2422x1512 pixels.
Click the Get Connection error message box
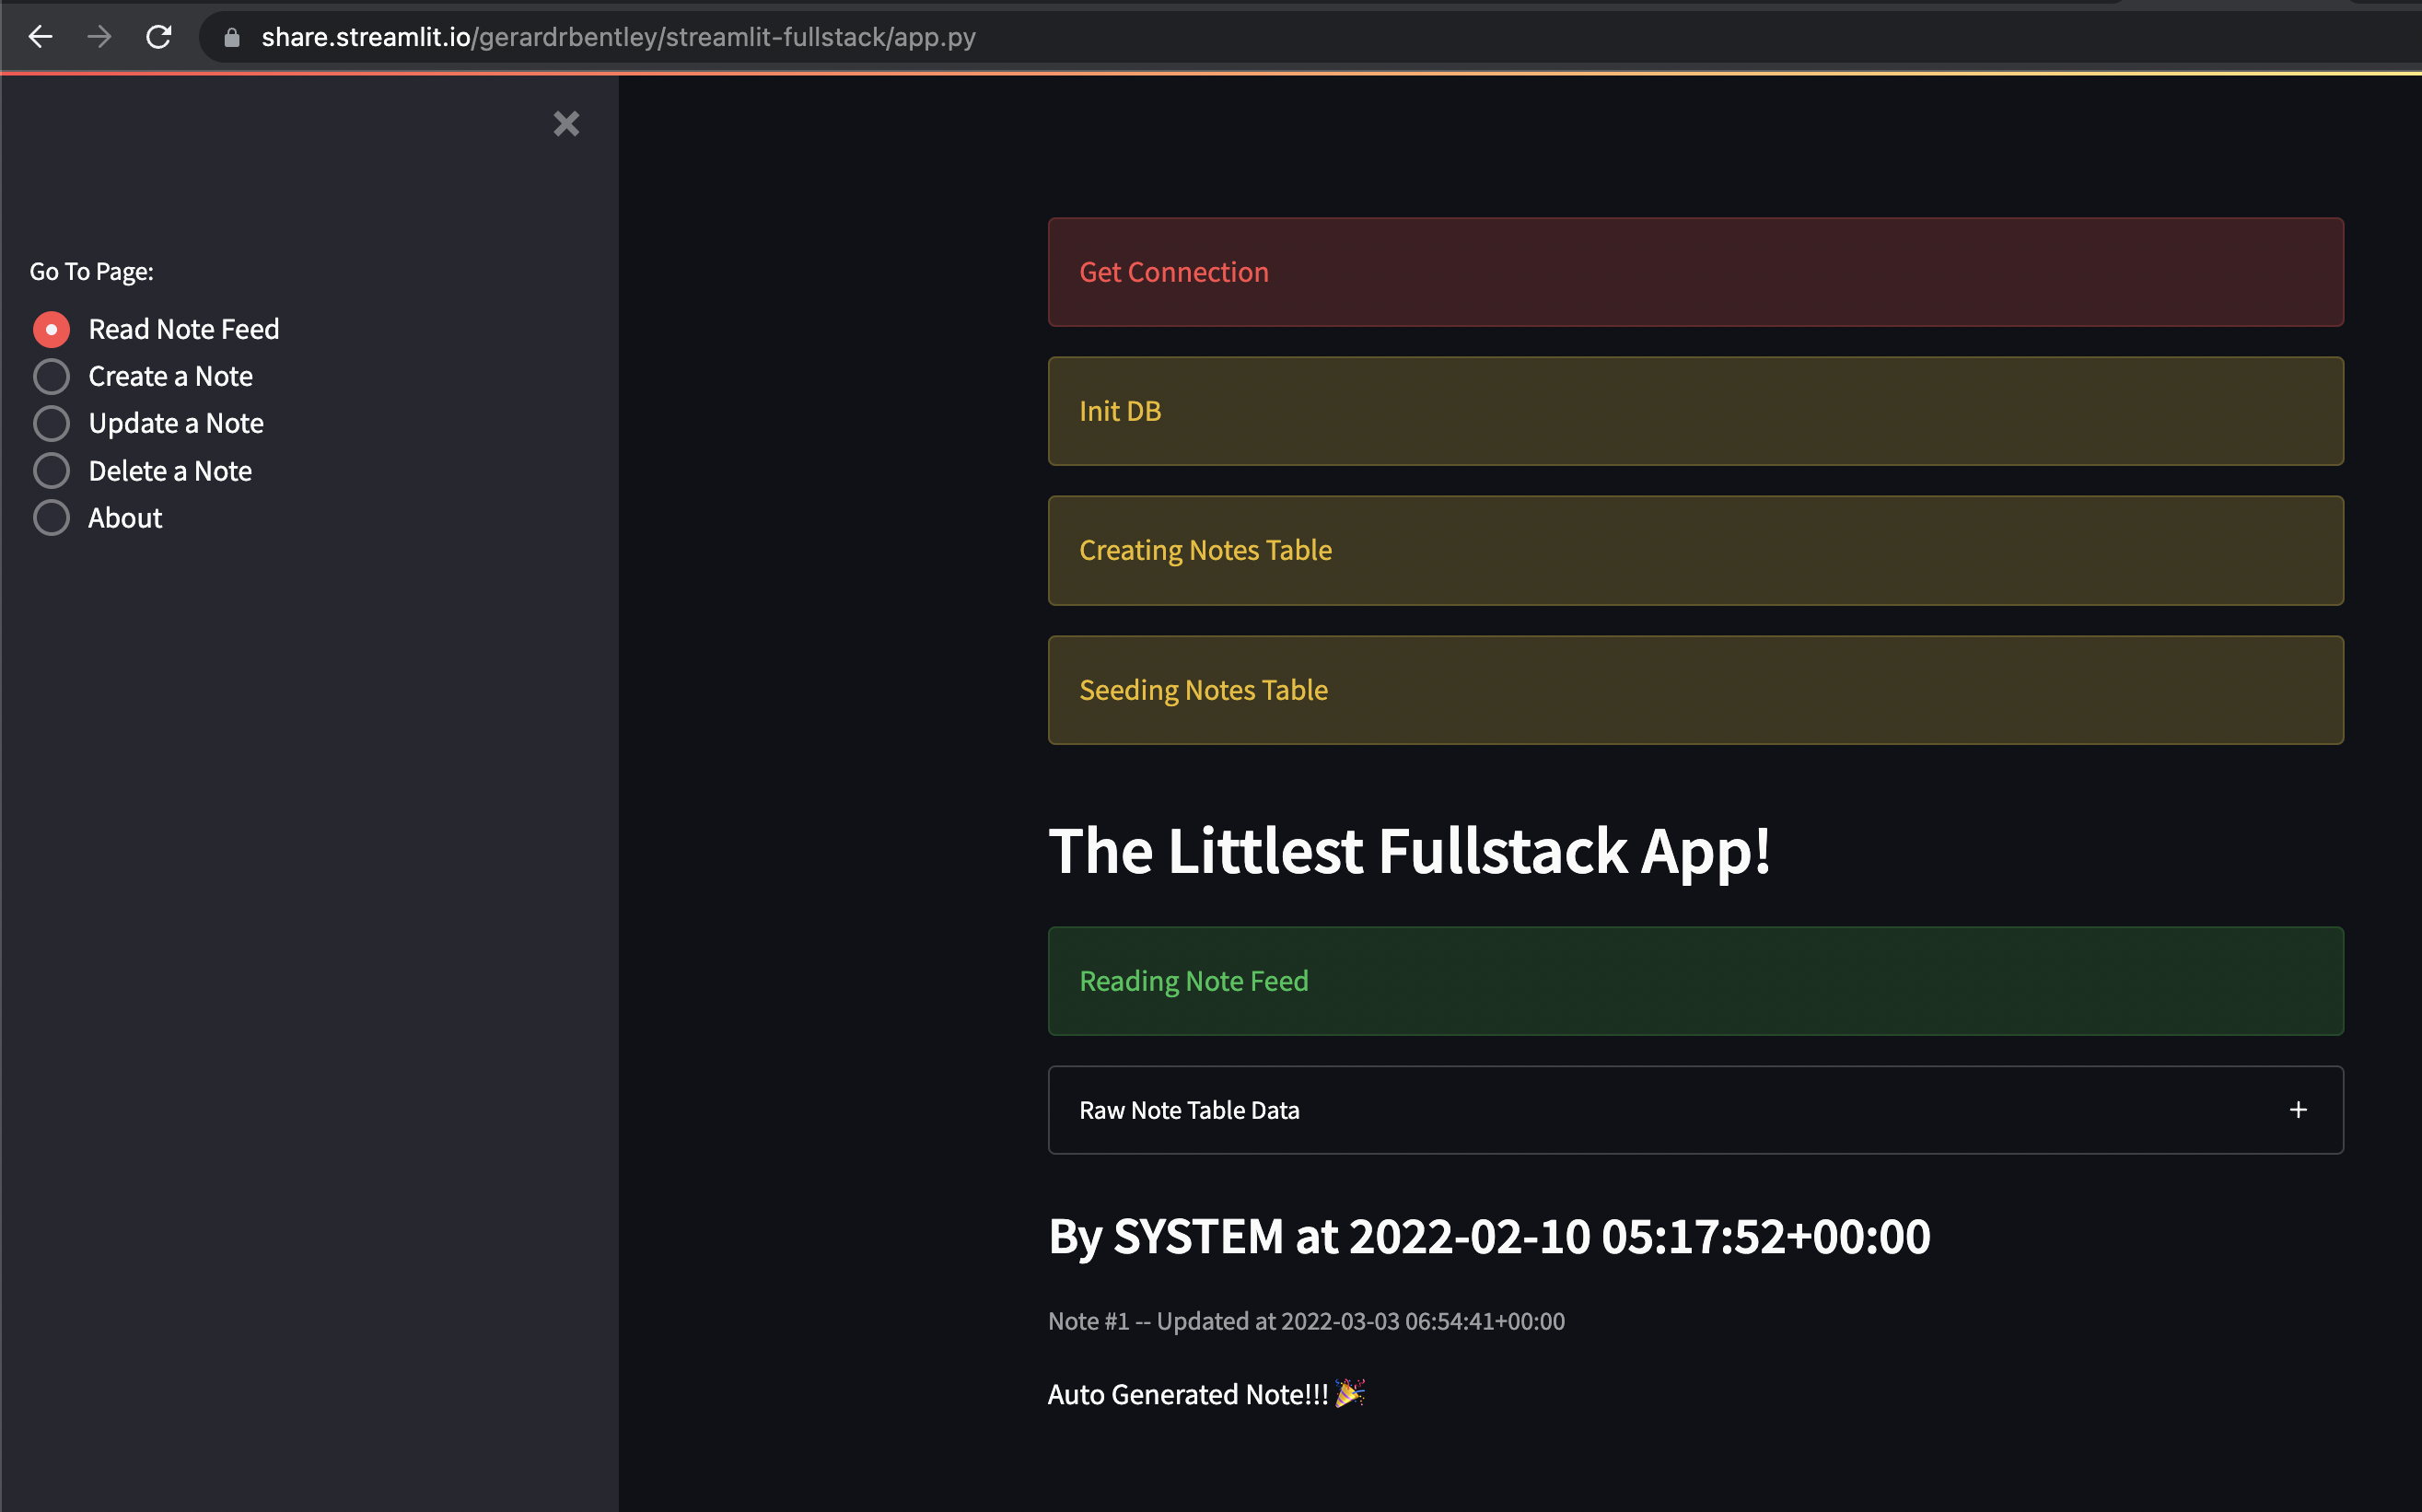point(1695,272)
